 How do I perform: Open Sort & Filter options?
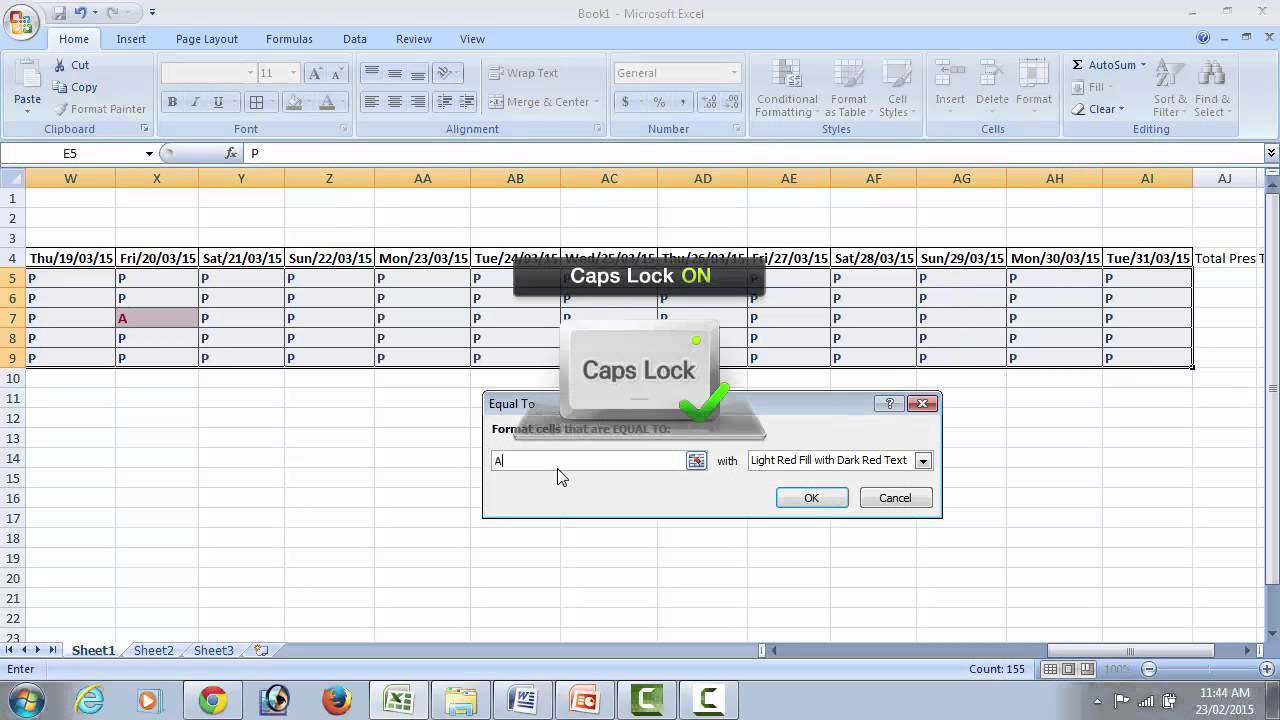pyautogui.click(x=1170, y=88)
